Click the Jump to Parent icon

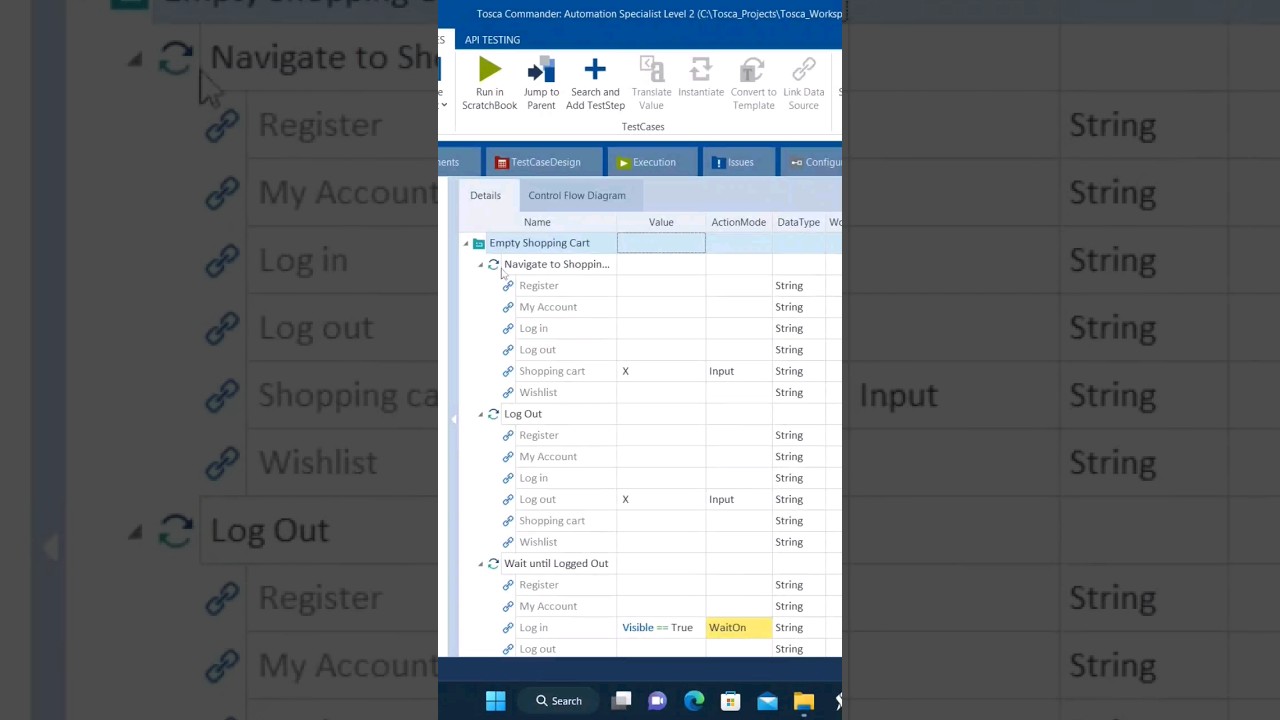tap(541, 70)
